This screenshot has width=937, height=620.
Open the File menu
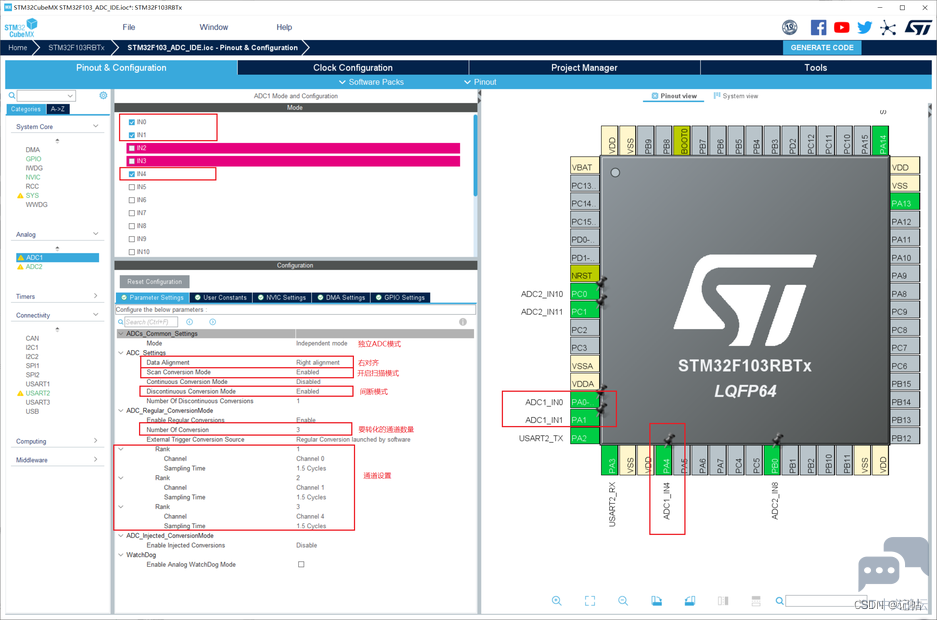[x=128, y=27]
